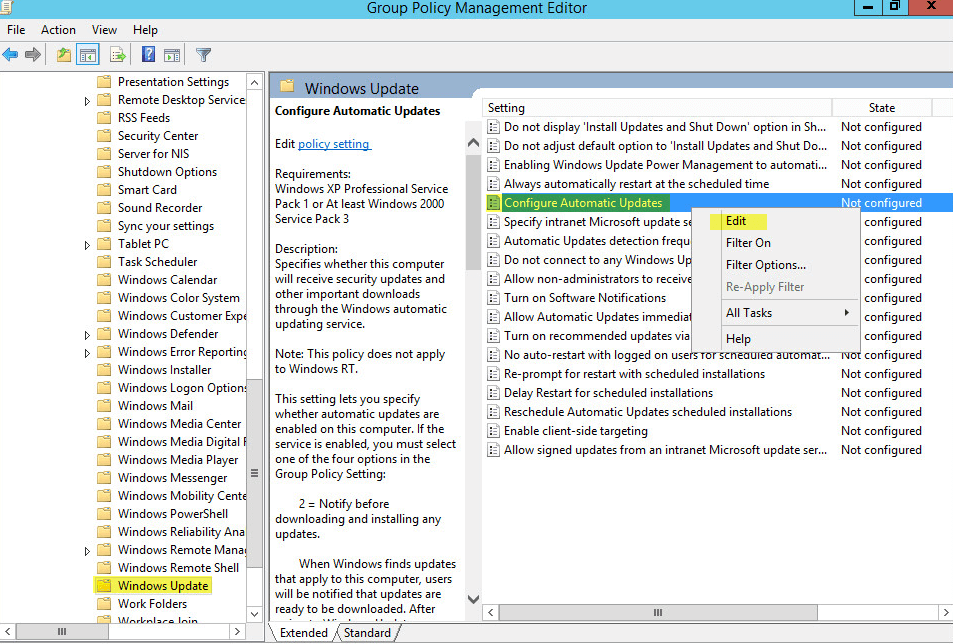Click policy icon beside Delay Restart setting

coord(494,393)
